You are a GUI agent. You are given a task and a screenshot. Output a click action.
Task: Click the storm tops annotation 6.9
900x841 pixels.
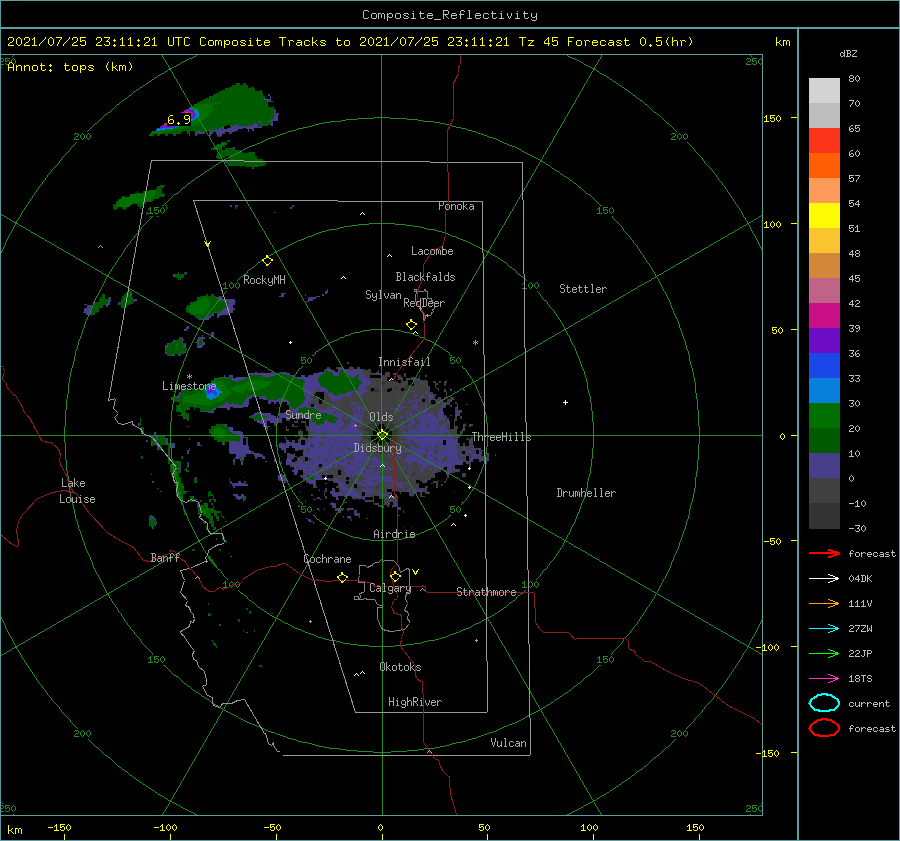179,120
